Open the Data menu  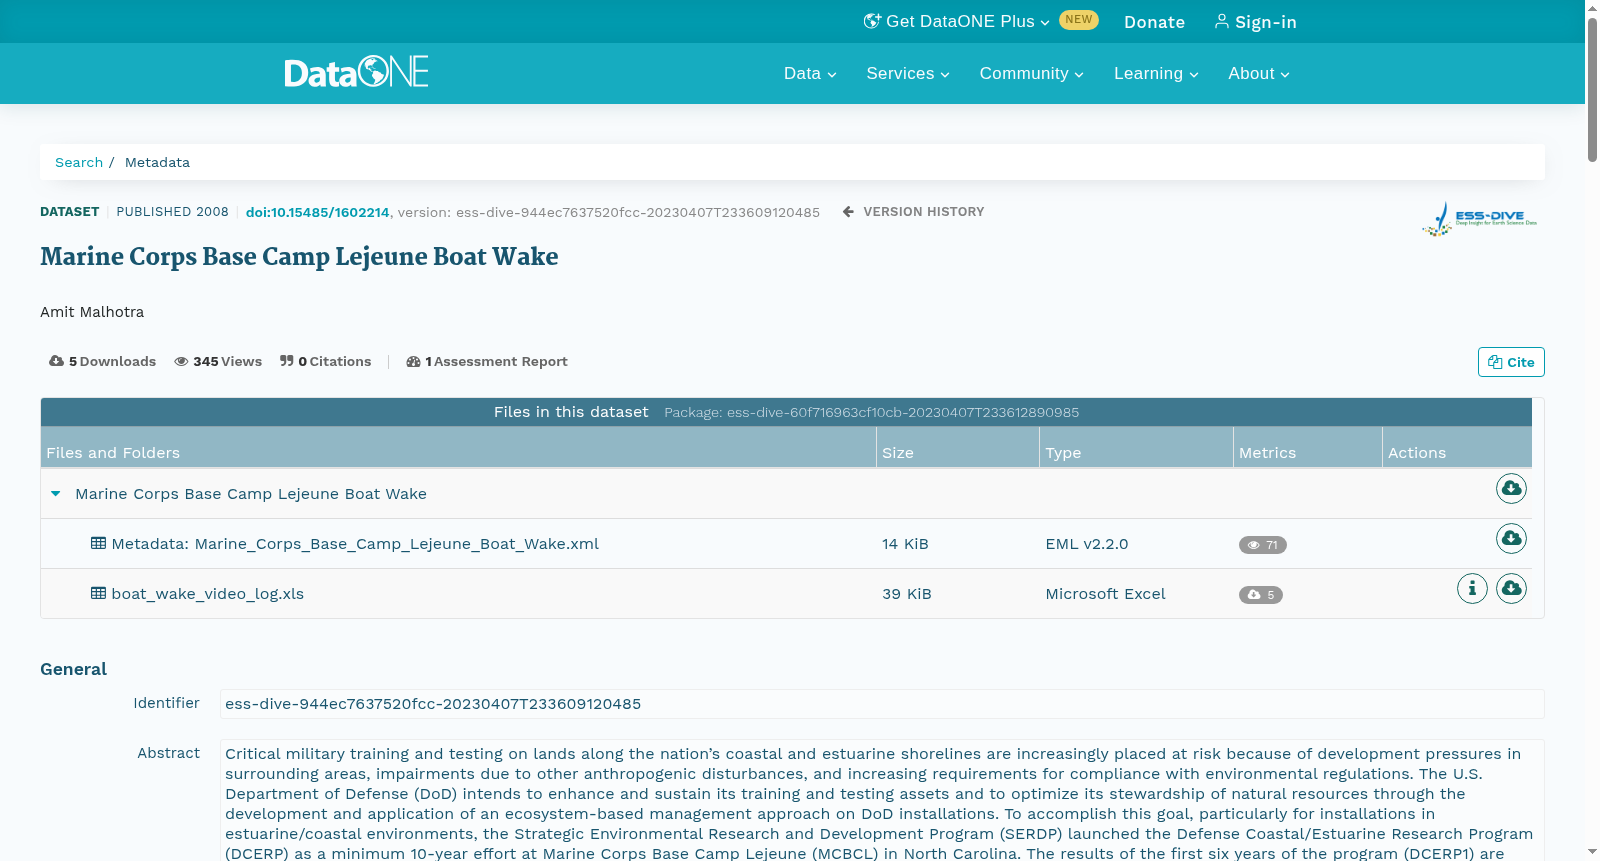[x=810, y=73]
